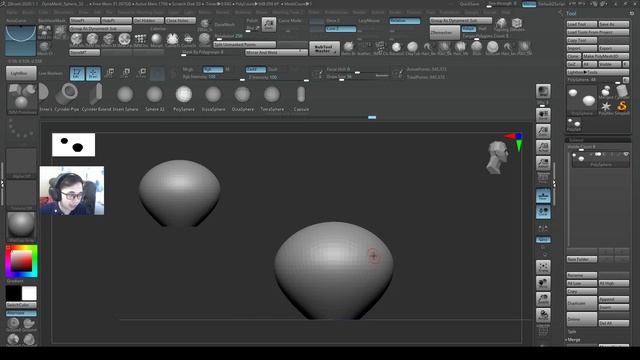Click the AAHalf icon

543,163
